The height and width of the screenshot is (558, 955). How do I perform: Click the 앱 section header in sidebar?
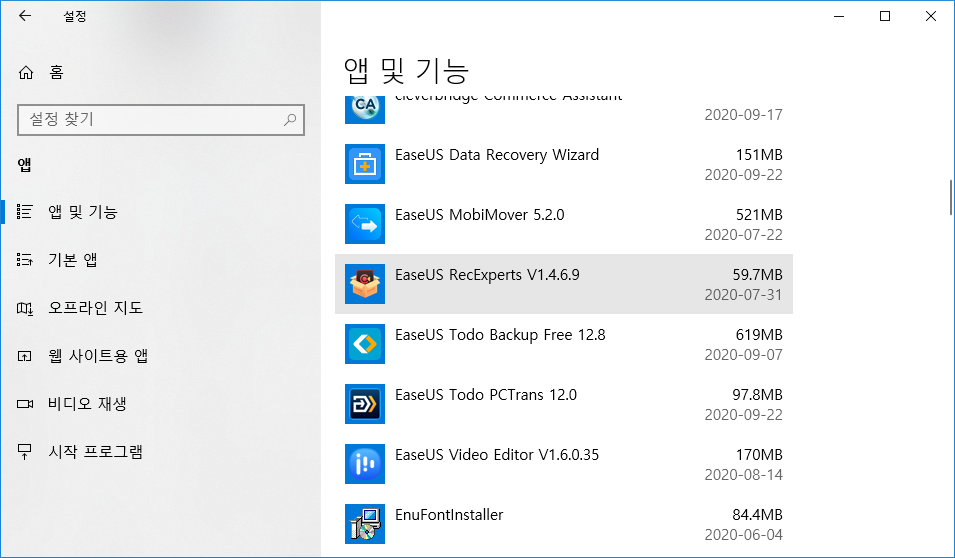tap(24, 164)
